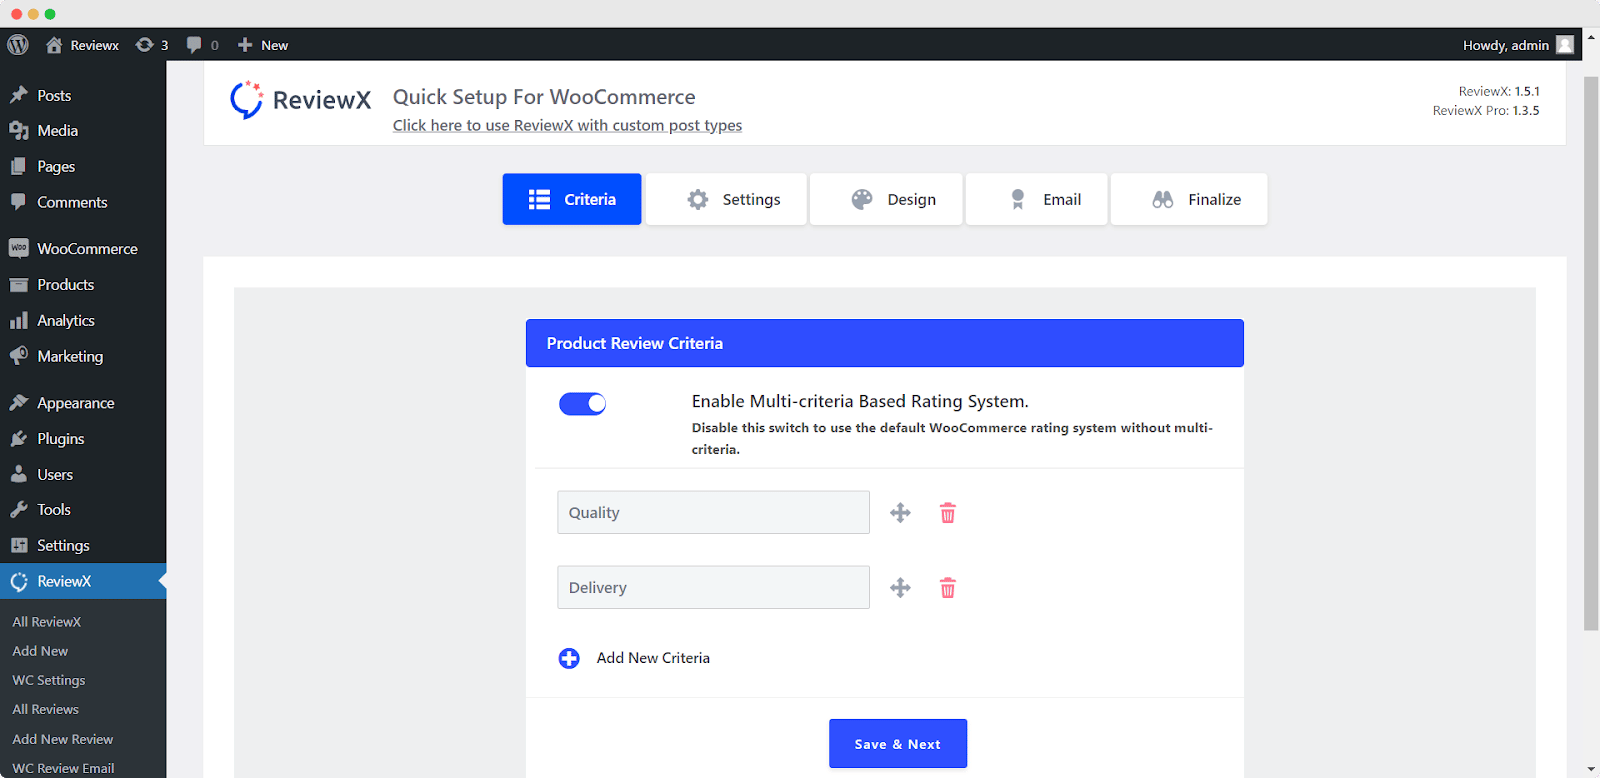The width and height of the screenshot is (1600, 778).
Task: Delete the Delivery criteria
Action: point(948,588)
